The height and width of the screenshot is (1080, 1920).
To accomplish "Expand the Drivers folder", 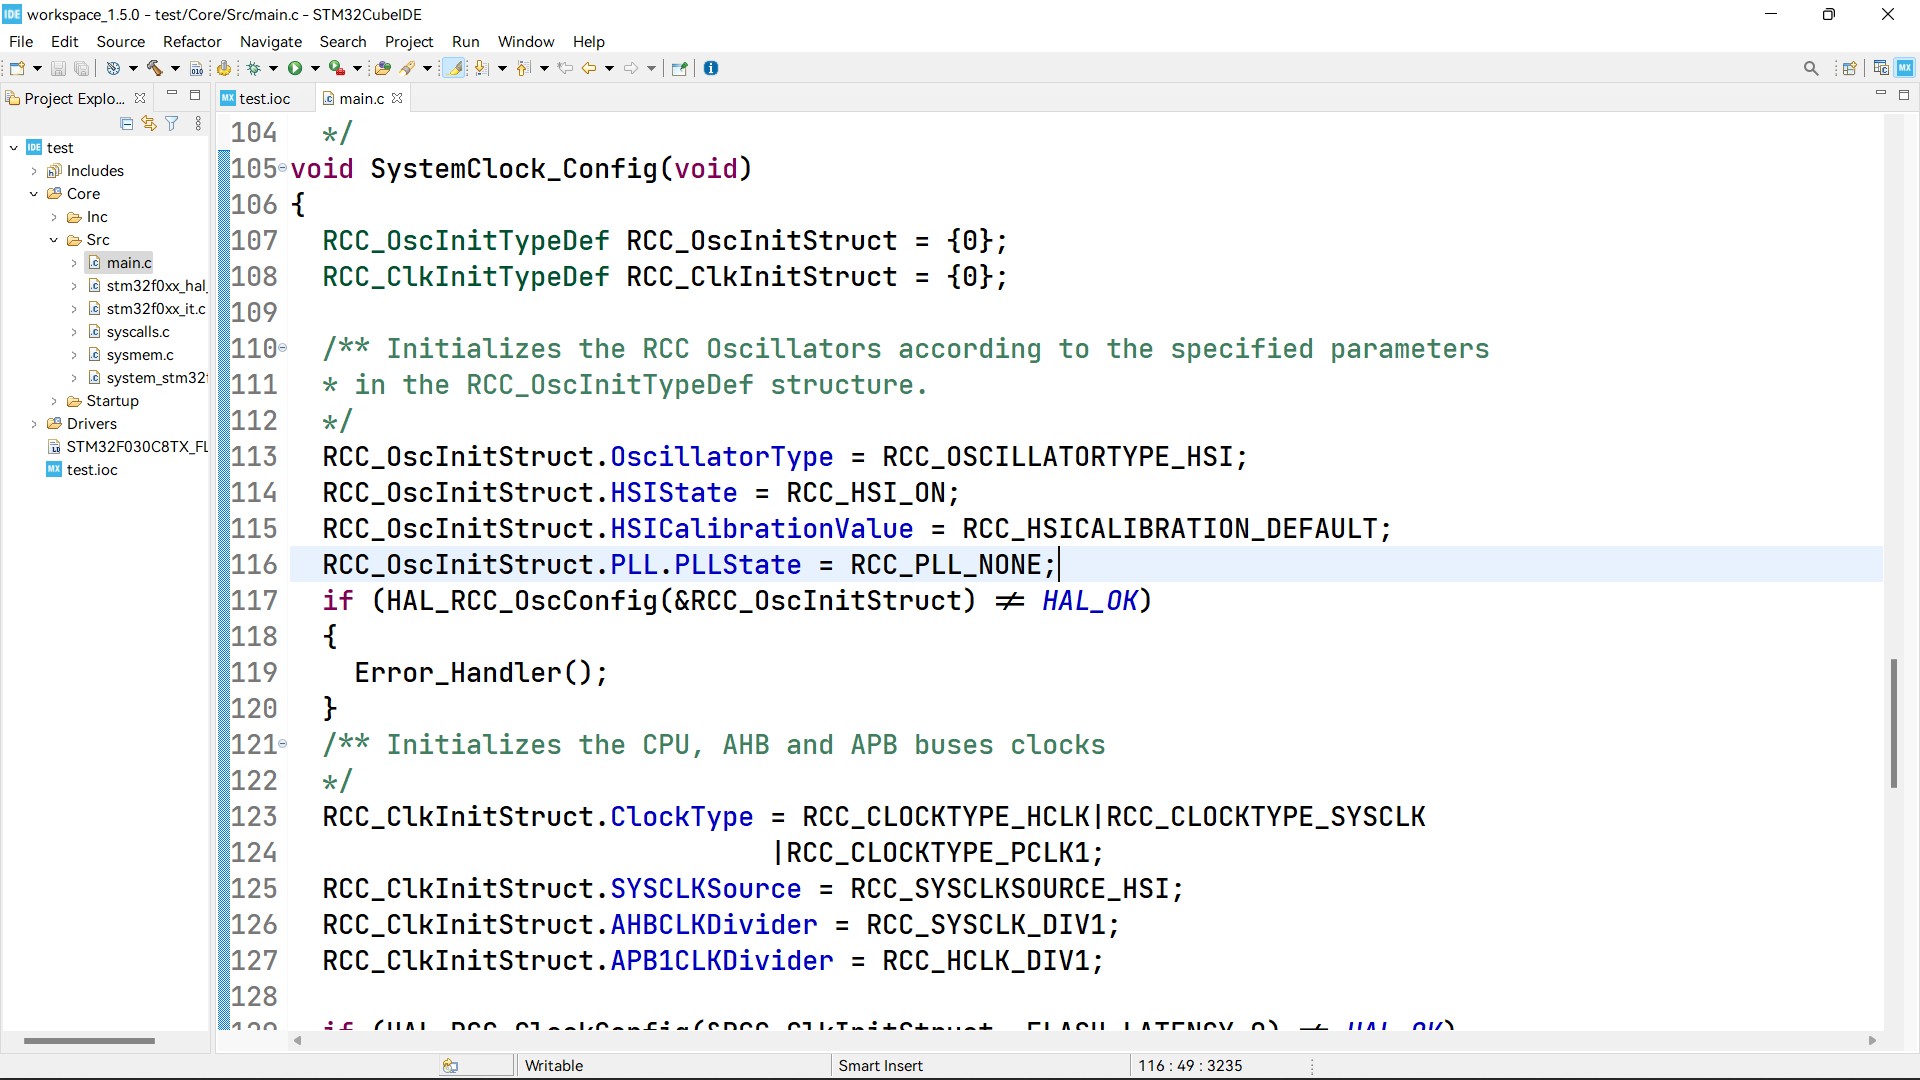I will click(x=34, y=424).
